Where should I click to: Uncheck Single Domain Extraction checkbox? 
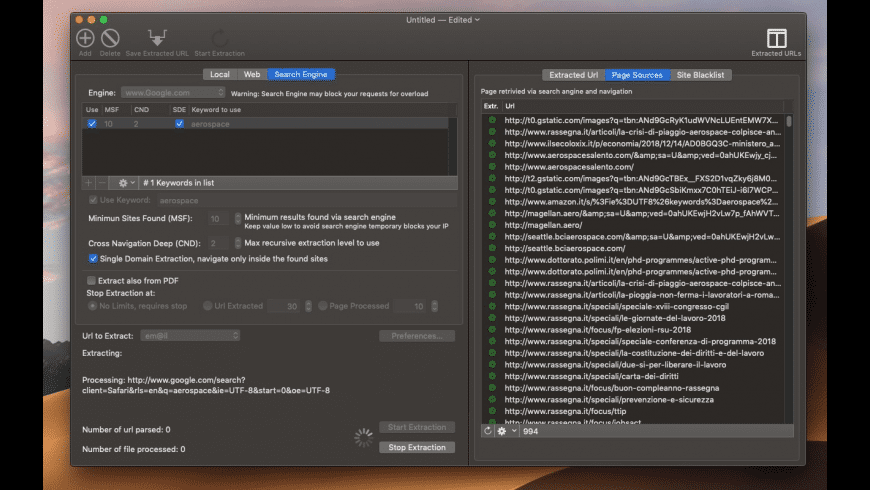click(x=93, y=259)
